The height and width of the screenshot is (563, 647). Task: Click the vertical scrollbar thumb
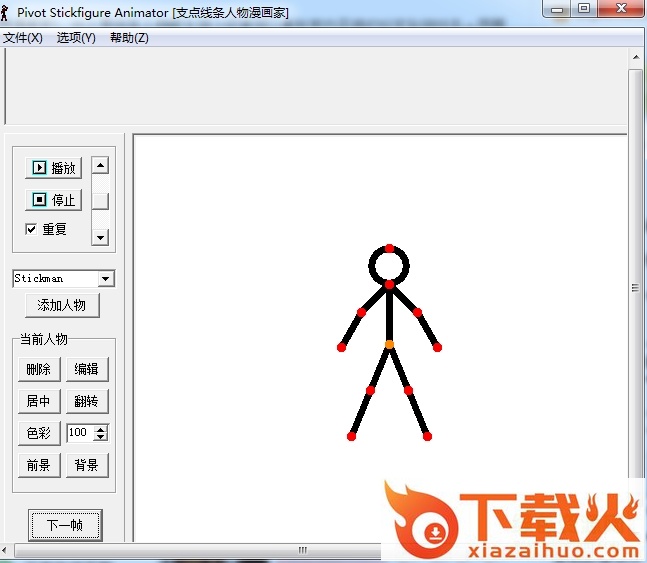(636, 288)
